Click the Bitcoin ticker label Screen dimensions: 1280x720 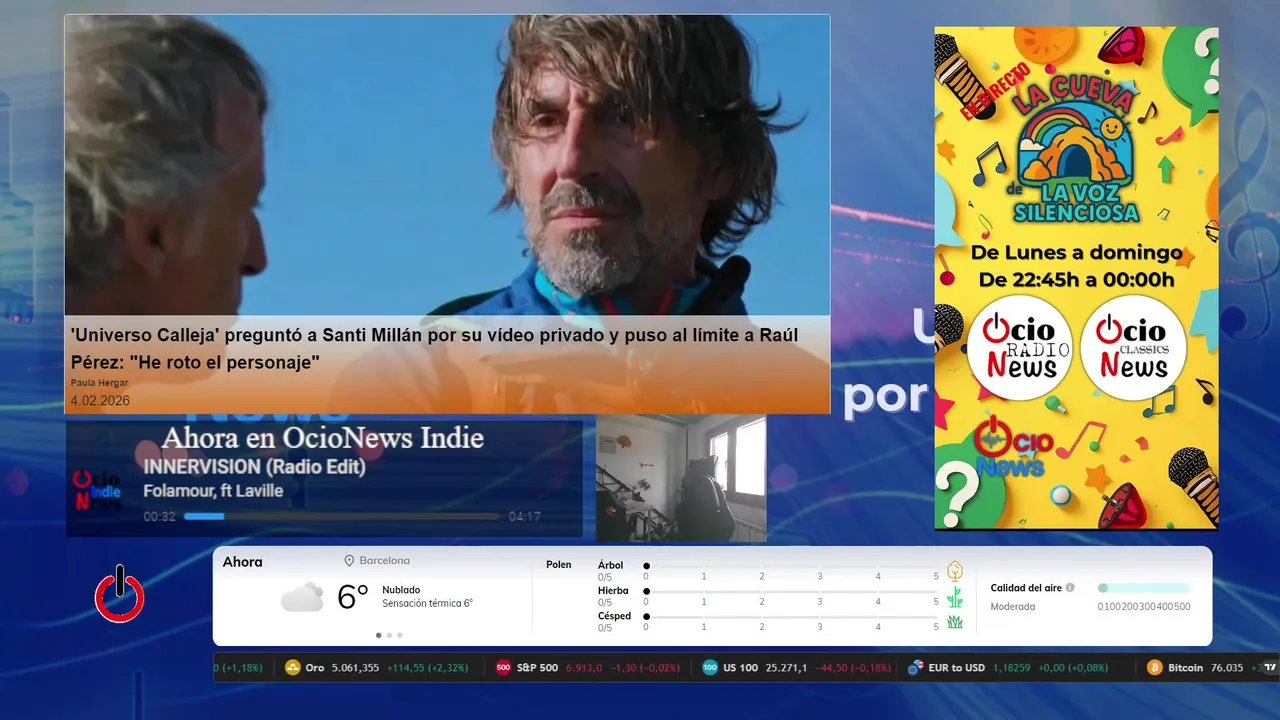tap(1185, 667)
